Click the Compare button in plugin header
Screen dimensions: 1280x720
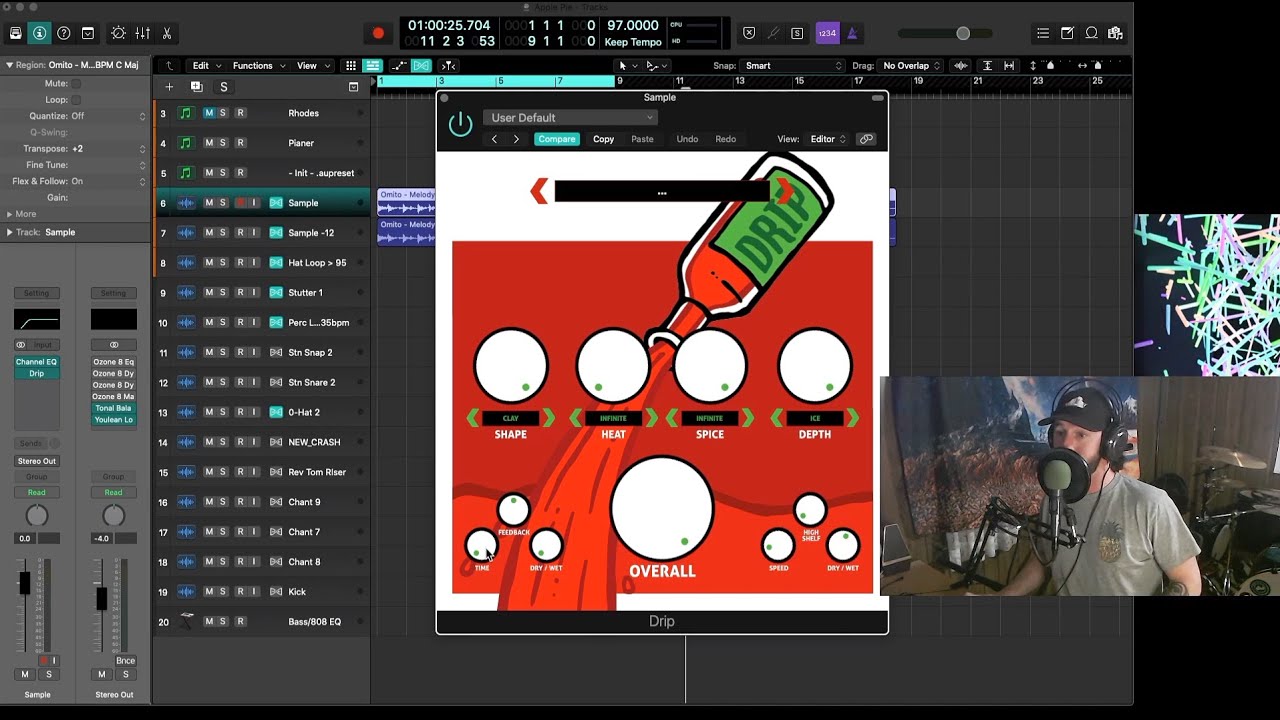557,139
